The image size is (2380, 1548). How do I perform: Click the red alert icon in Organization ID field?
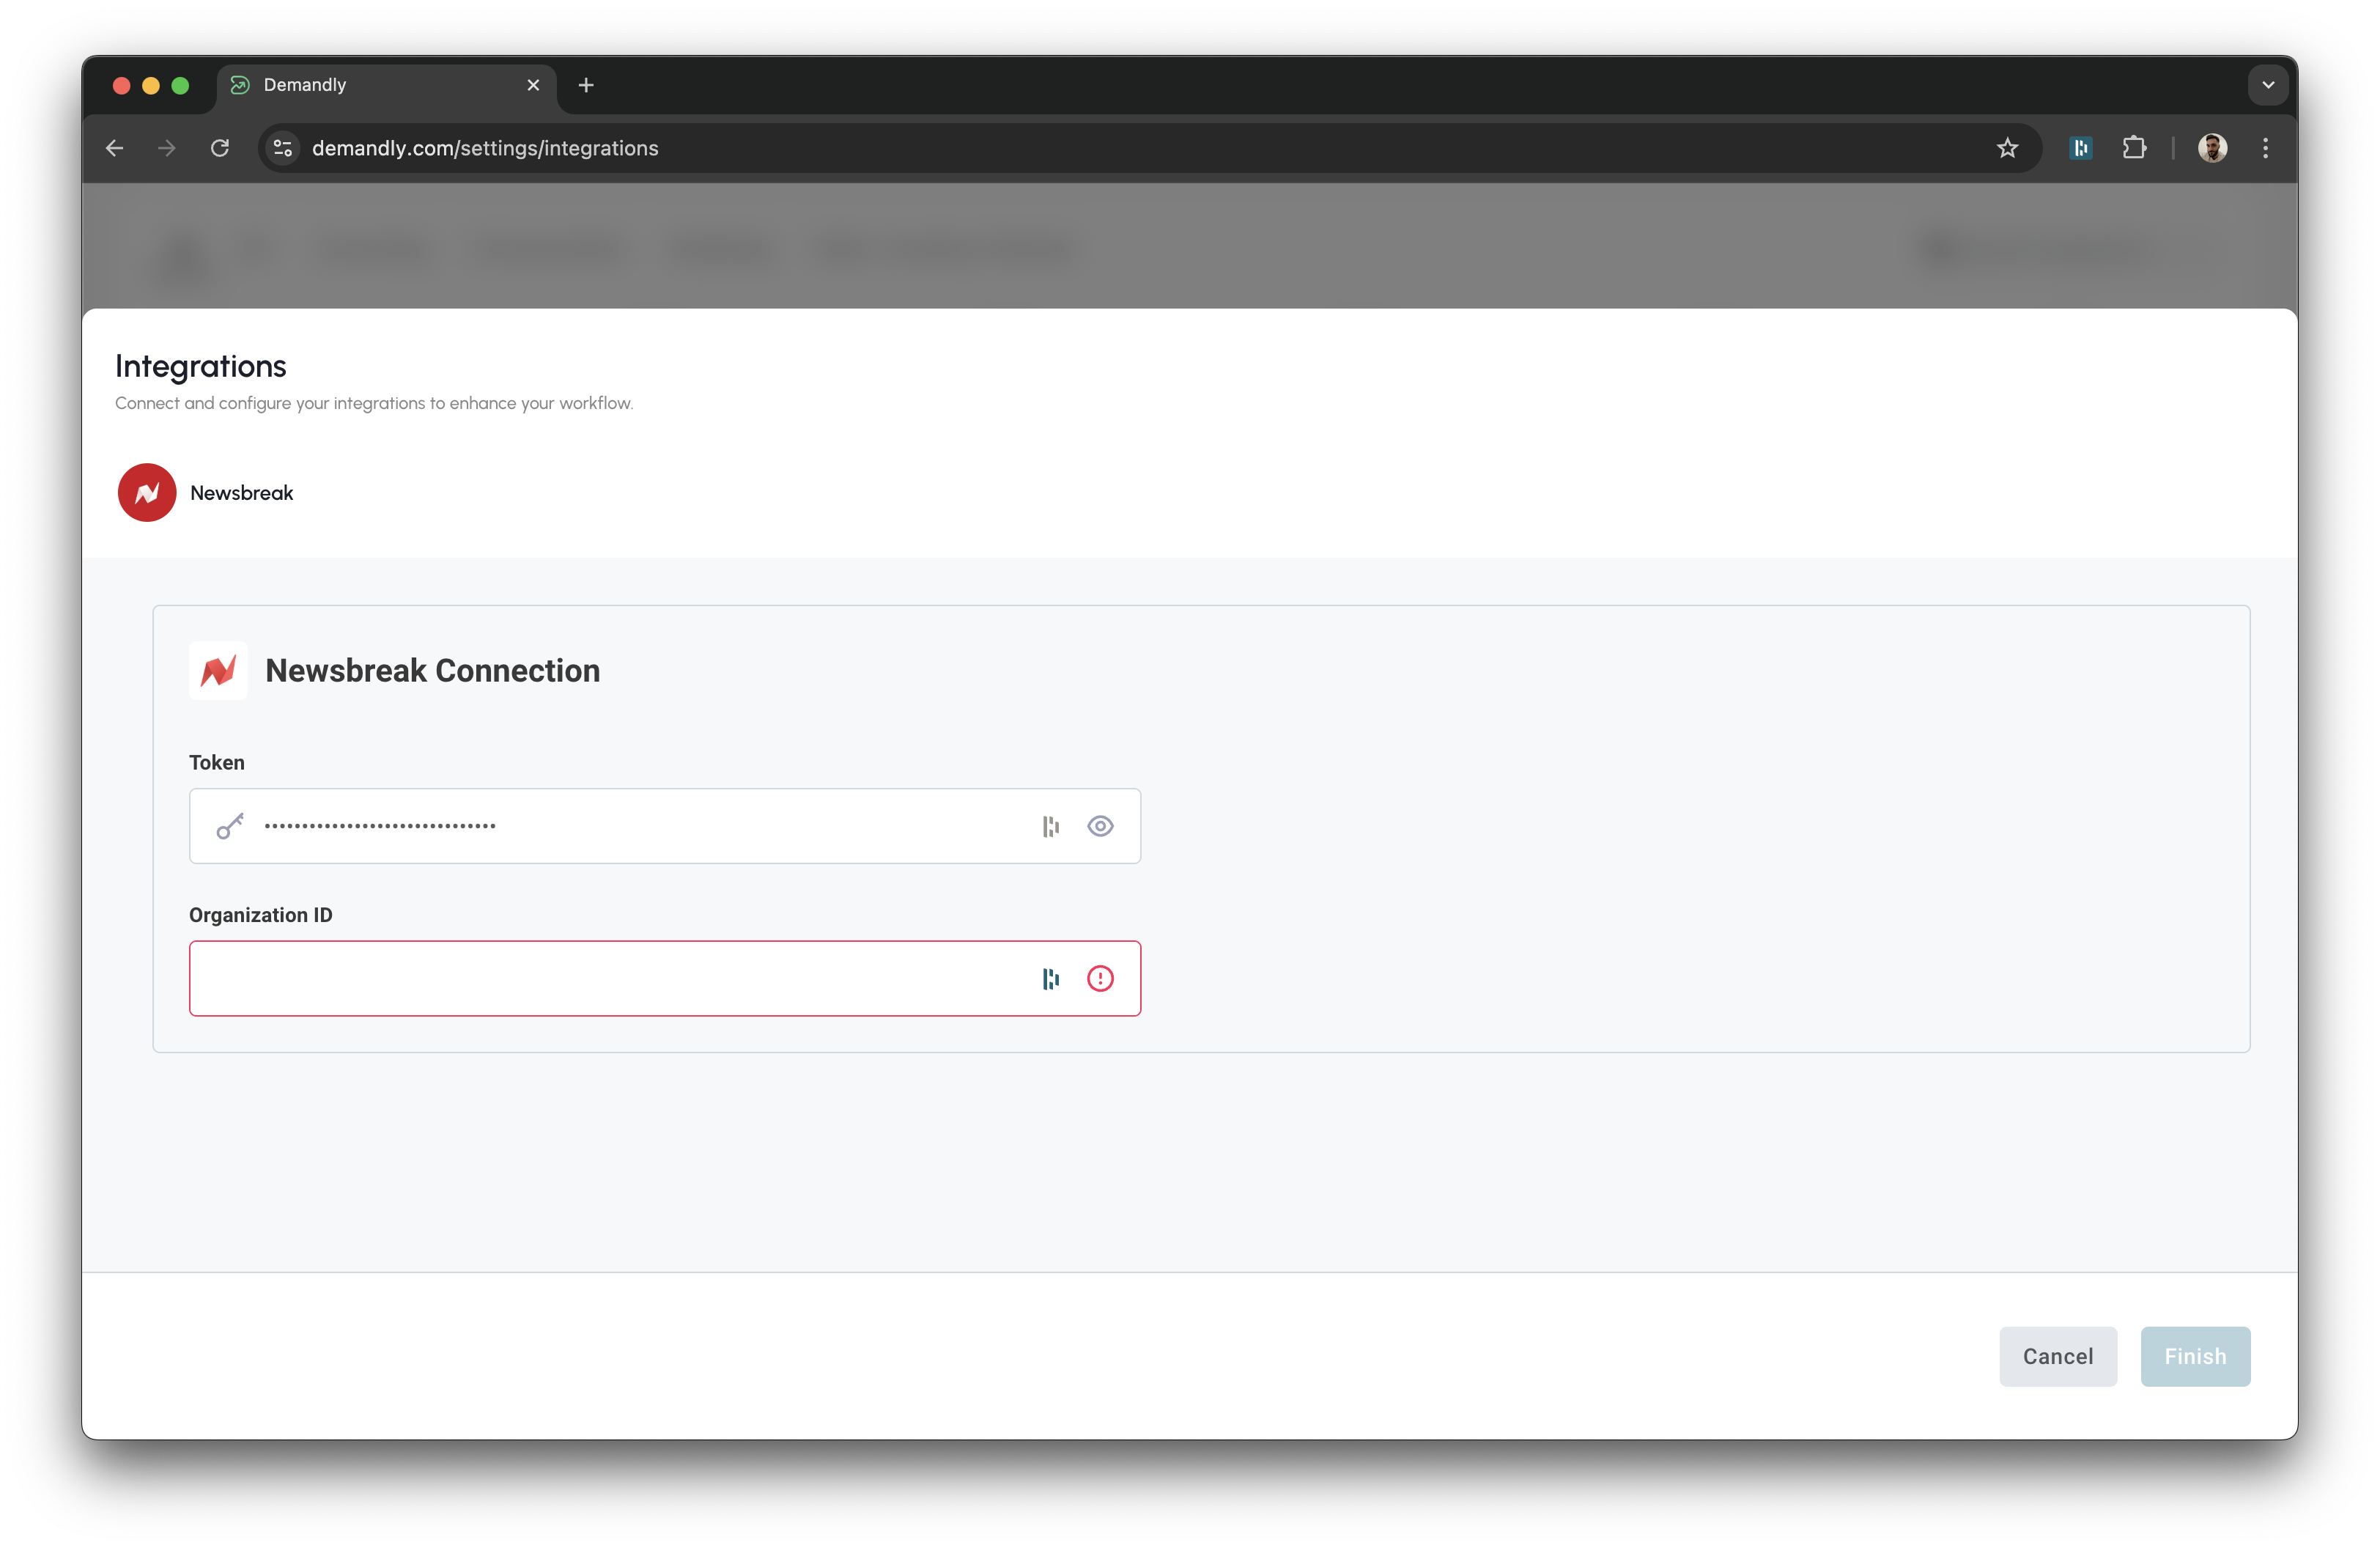coord(1101,978)
